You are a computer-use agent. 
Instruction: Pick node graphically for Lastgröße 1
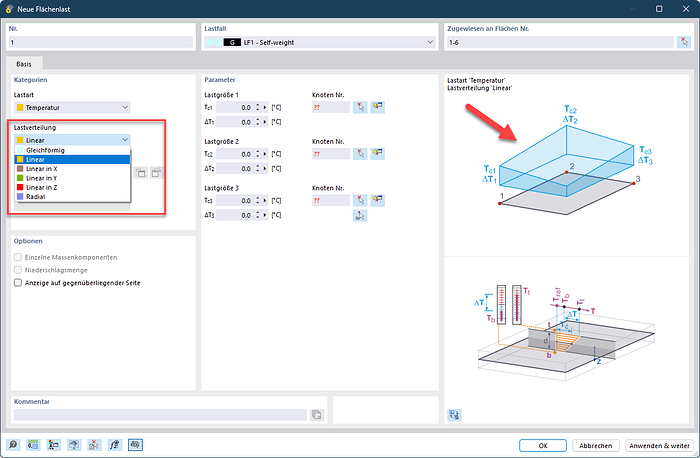coord(360,106)
